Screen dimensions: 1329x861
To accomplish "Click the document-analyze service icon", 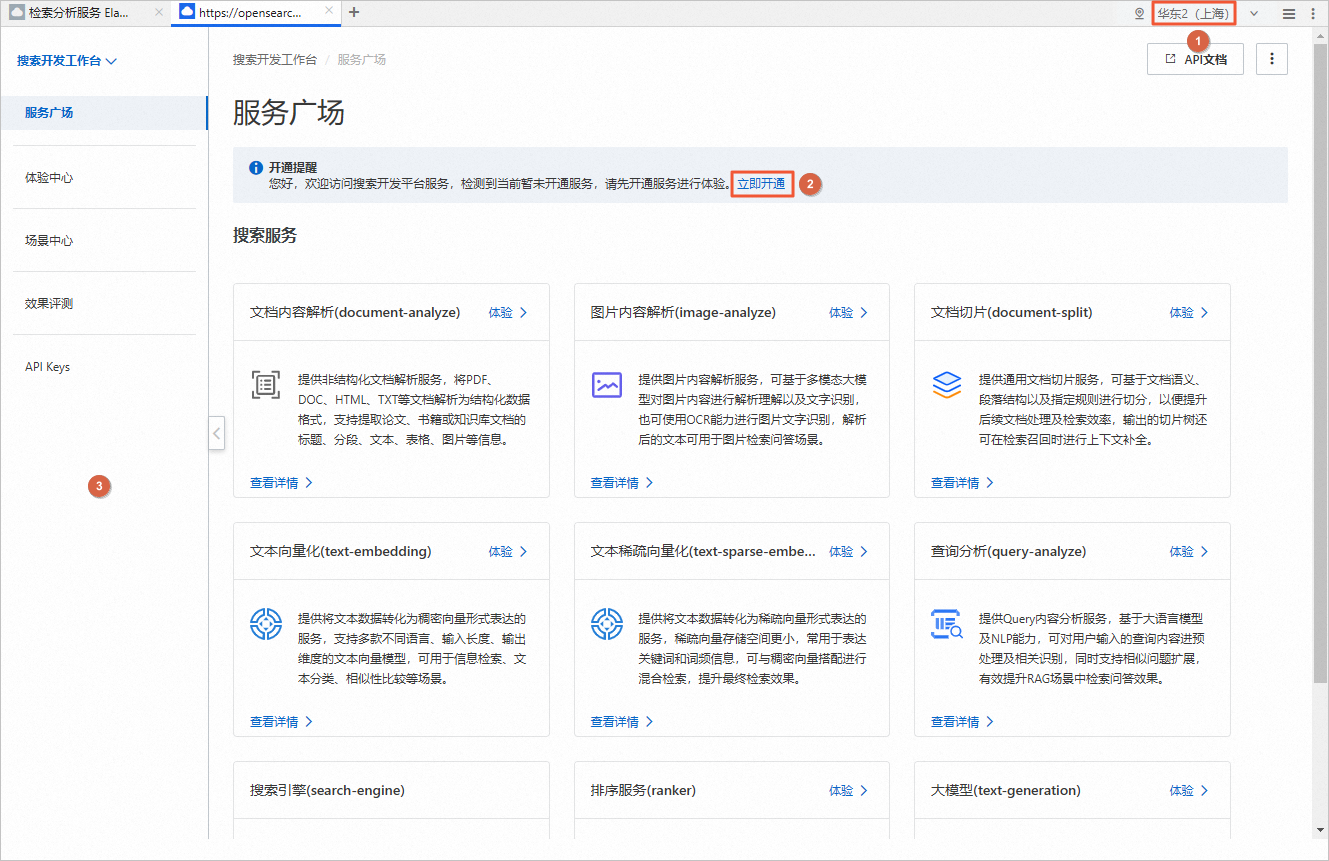I will click(266, 385).
